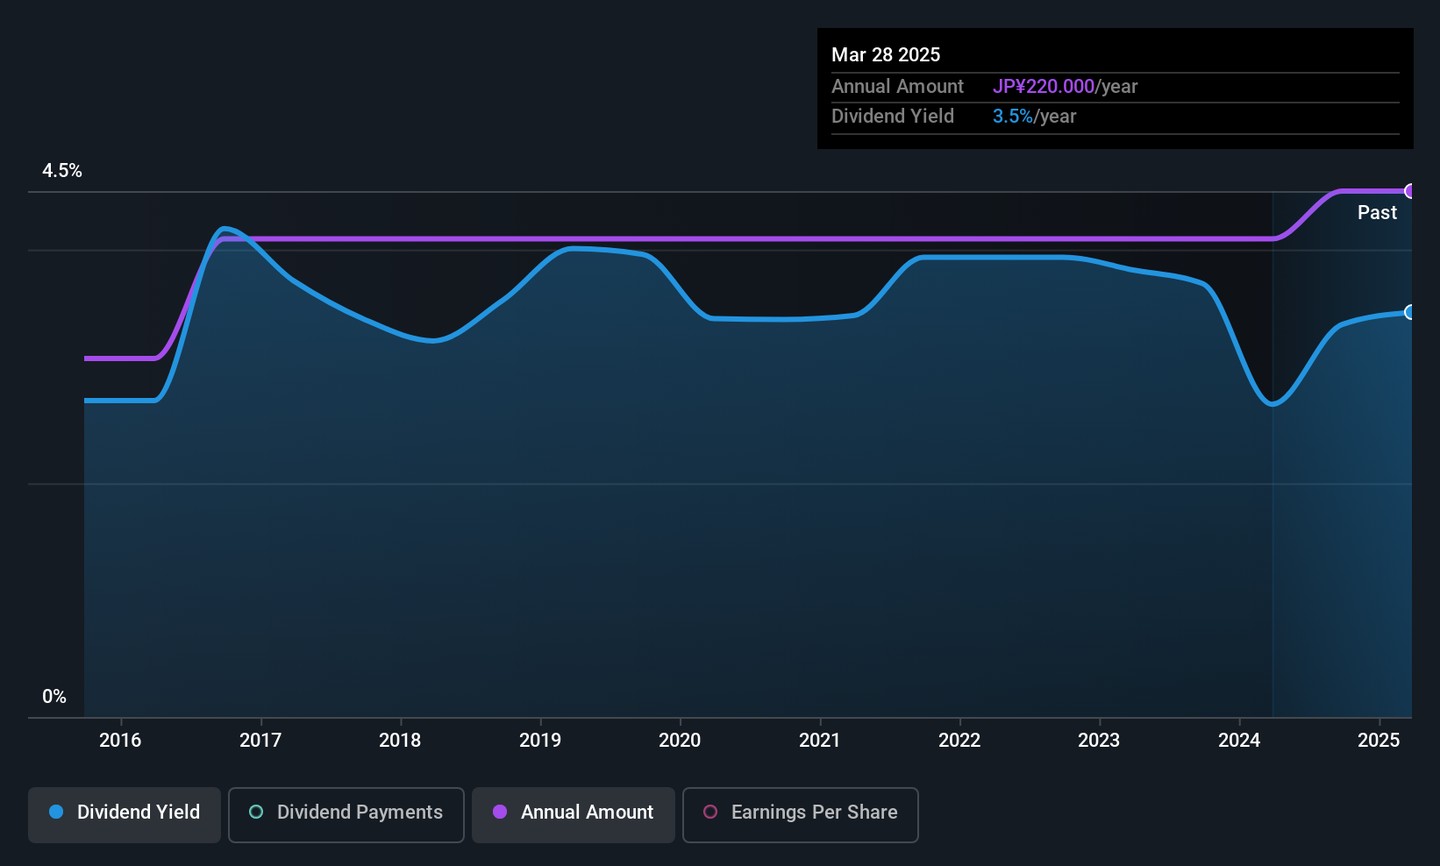1440x866 pixels.
Task: Click the 2017 x-axis year label
Action: point(260,740)
